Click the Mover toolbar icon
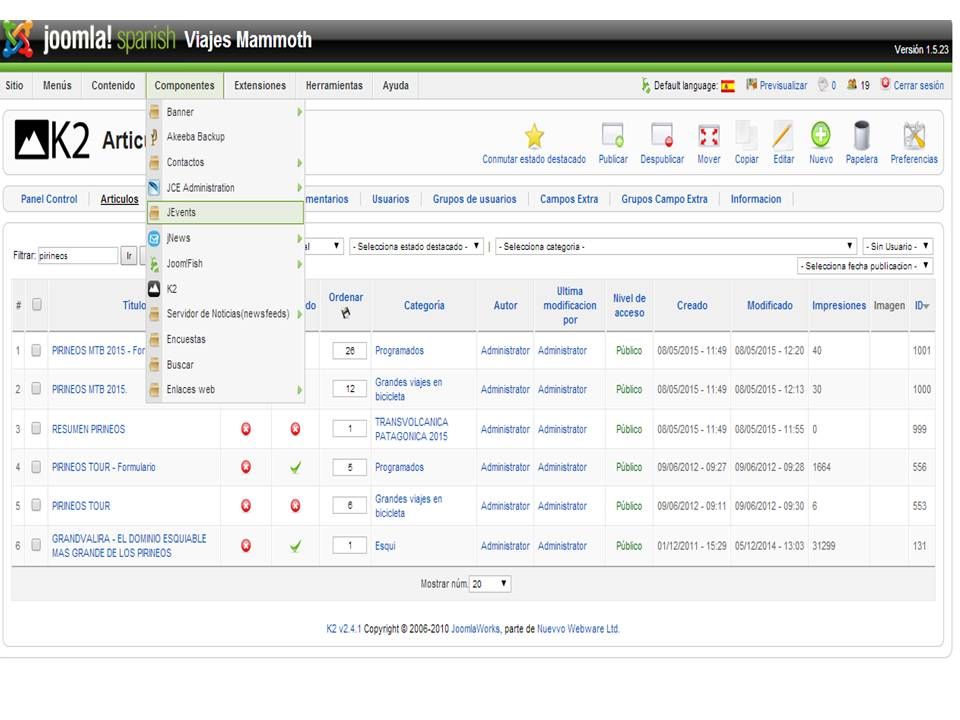Screen dimensions: 960x720 (708, 135)
